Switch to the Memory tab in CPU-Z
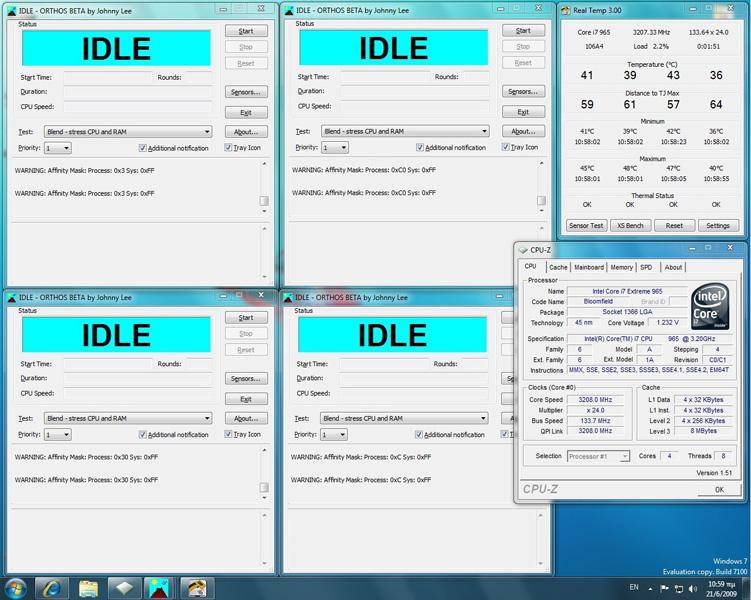The height and width of the screenshot is (600, 751). click(x=622, y=267)
